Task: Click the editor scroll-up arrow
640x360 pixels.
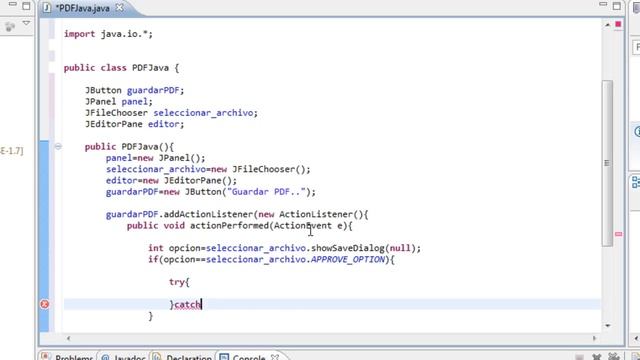Action: coord(607,25)
